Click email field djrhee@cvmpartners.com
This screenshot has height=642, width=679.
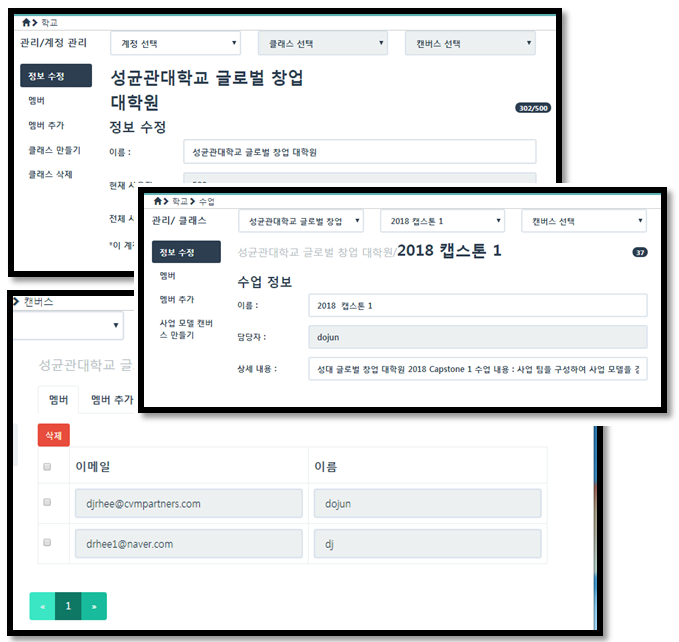(189, 503)
